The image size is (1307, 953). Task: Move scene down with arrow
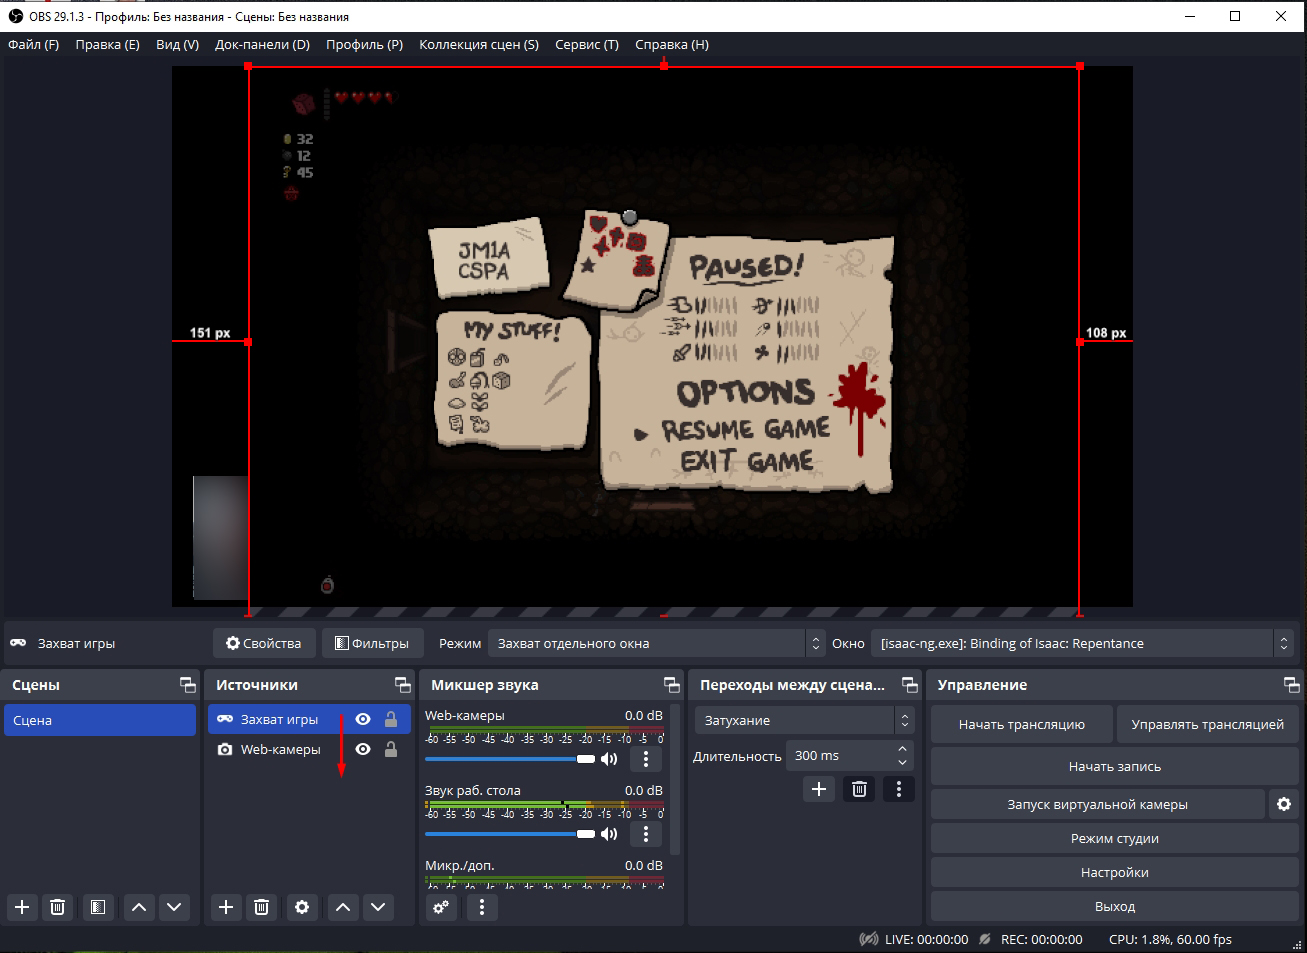click(174, 907)
